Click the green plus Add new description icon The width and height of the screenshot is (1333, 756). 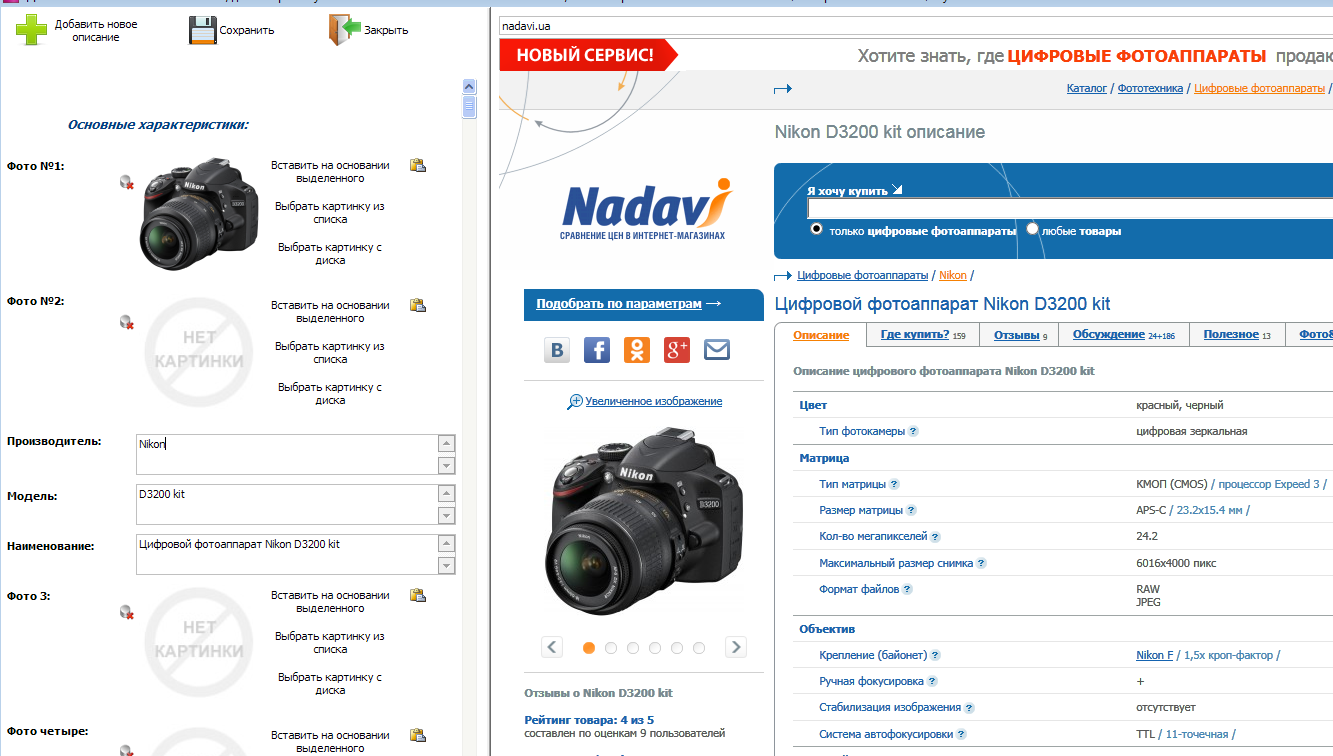31,30
